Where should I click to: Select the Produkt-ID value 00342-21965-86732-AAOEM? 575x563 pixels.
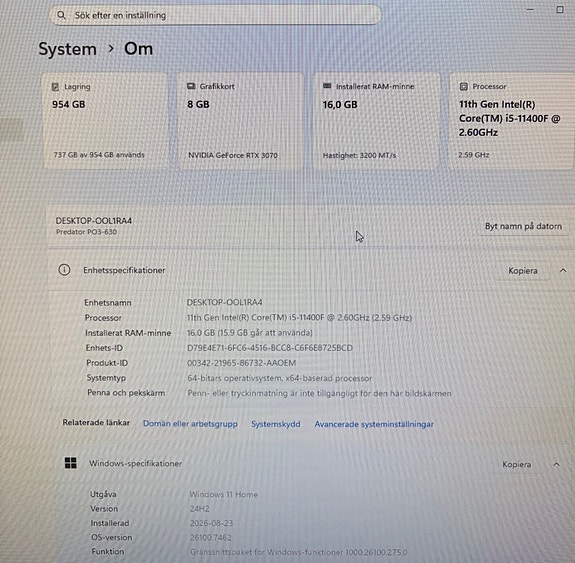coord(241,363)
